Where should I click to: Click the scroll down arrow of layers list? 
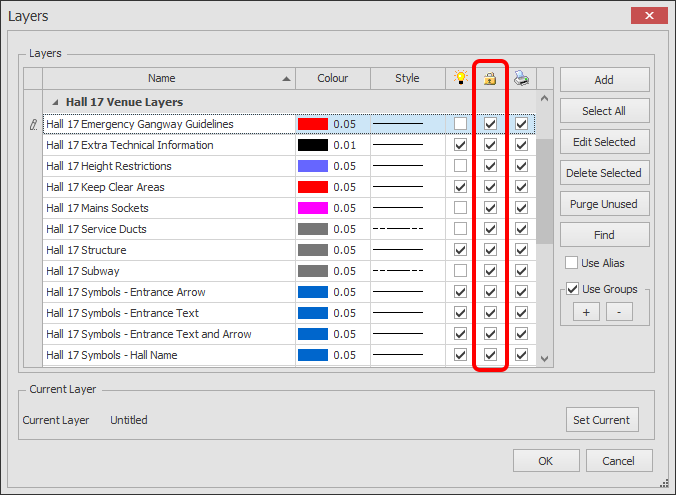pyautogui.click(x=545, y=359)
